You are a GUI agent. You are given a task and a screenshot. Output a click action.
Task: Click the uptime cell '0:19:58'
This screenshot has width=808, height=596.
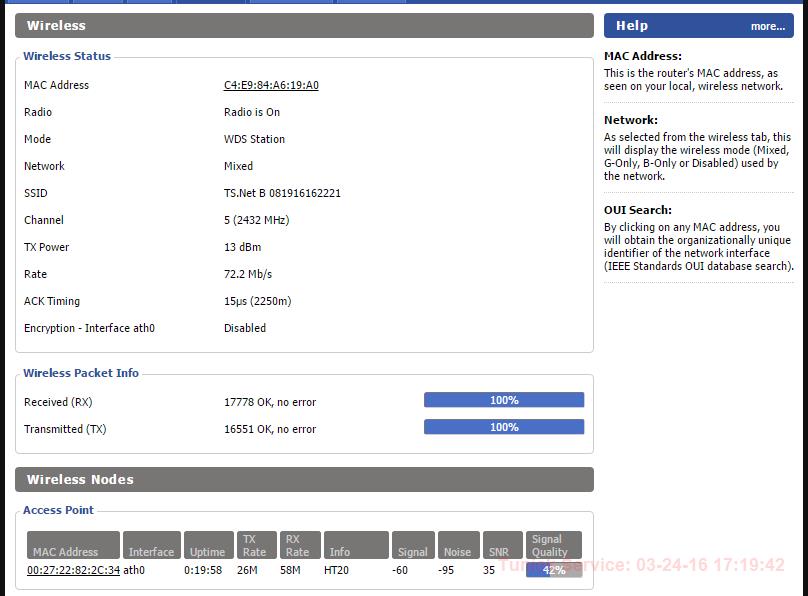click(203, 570)
